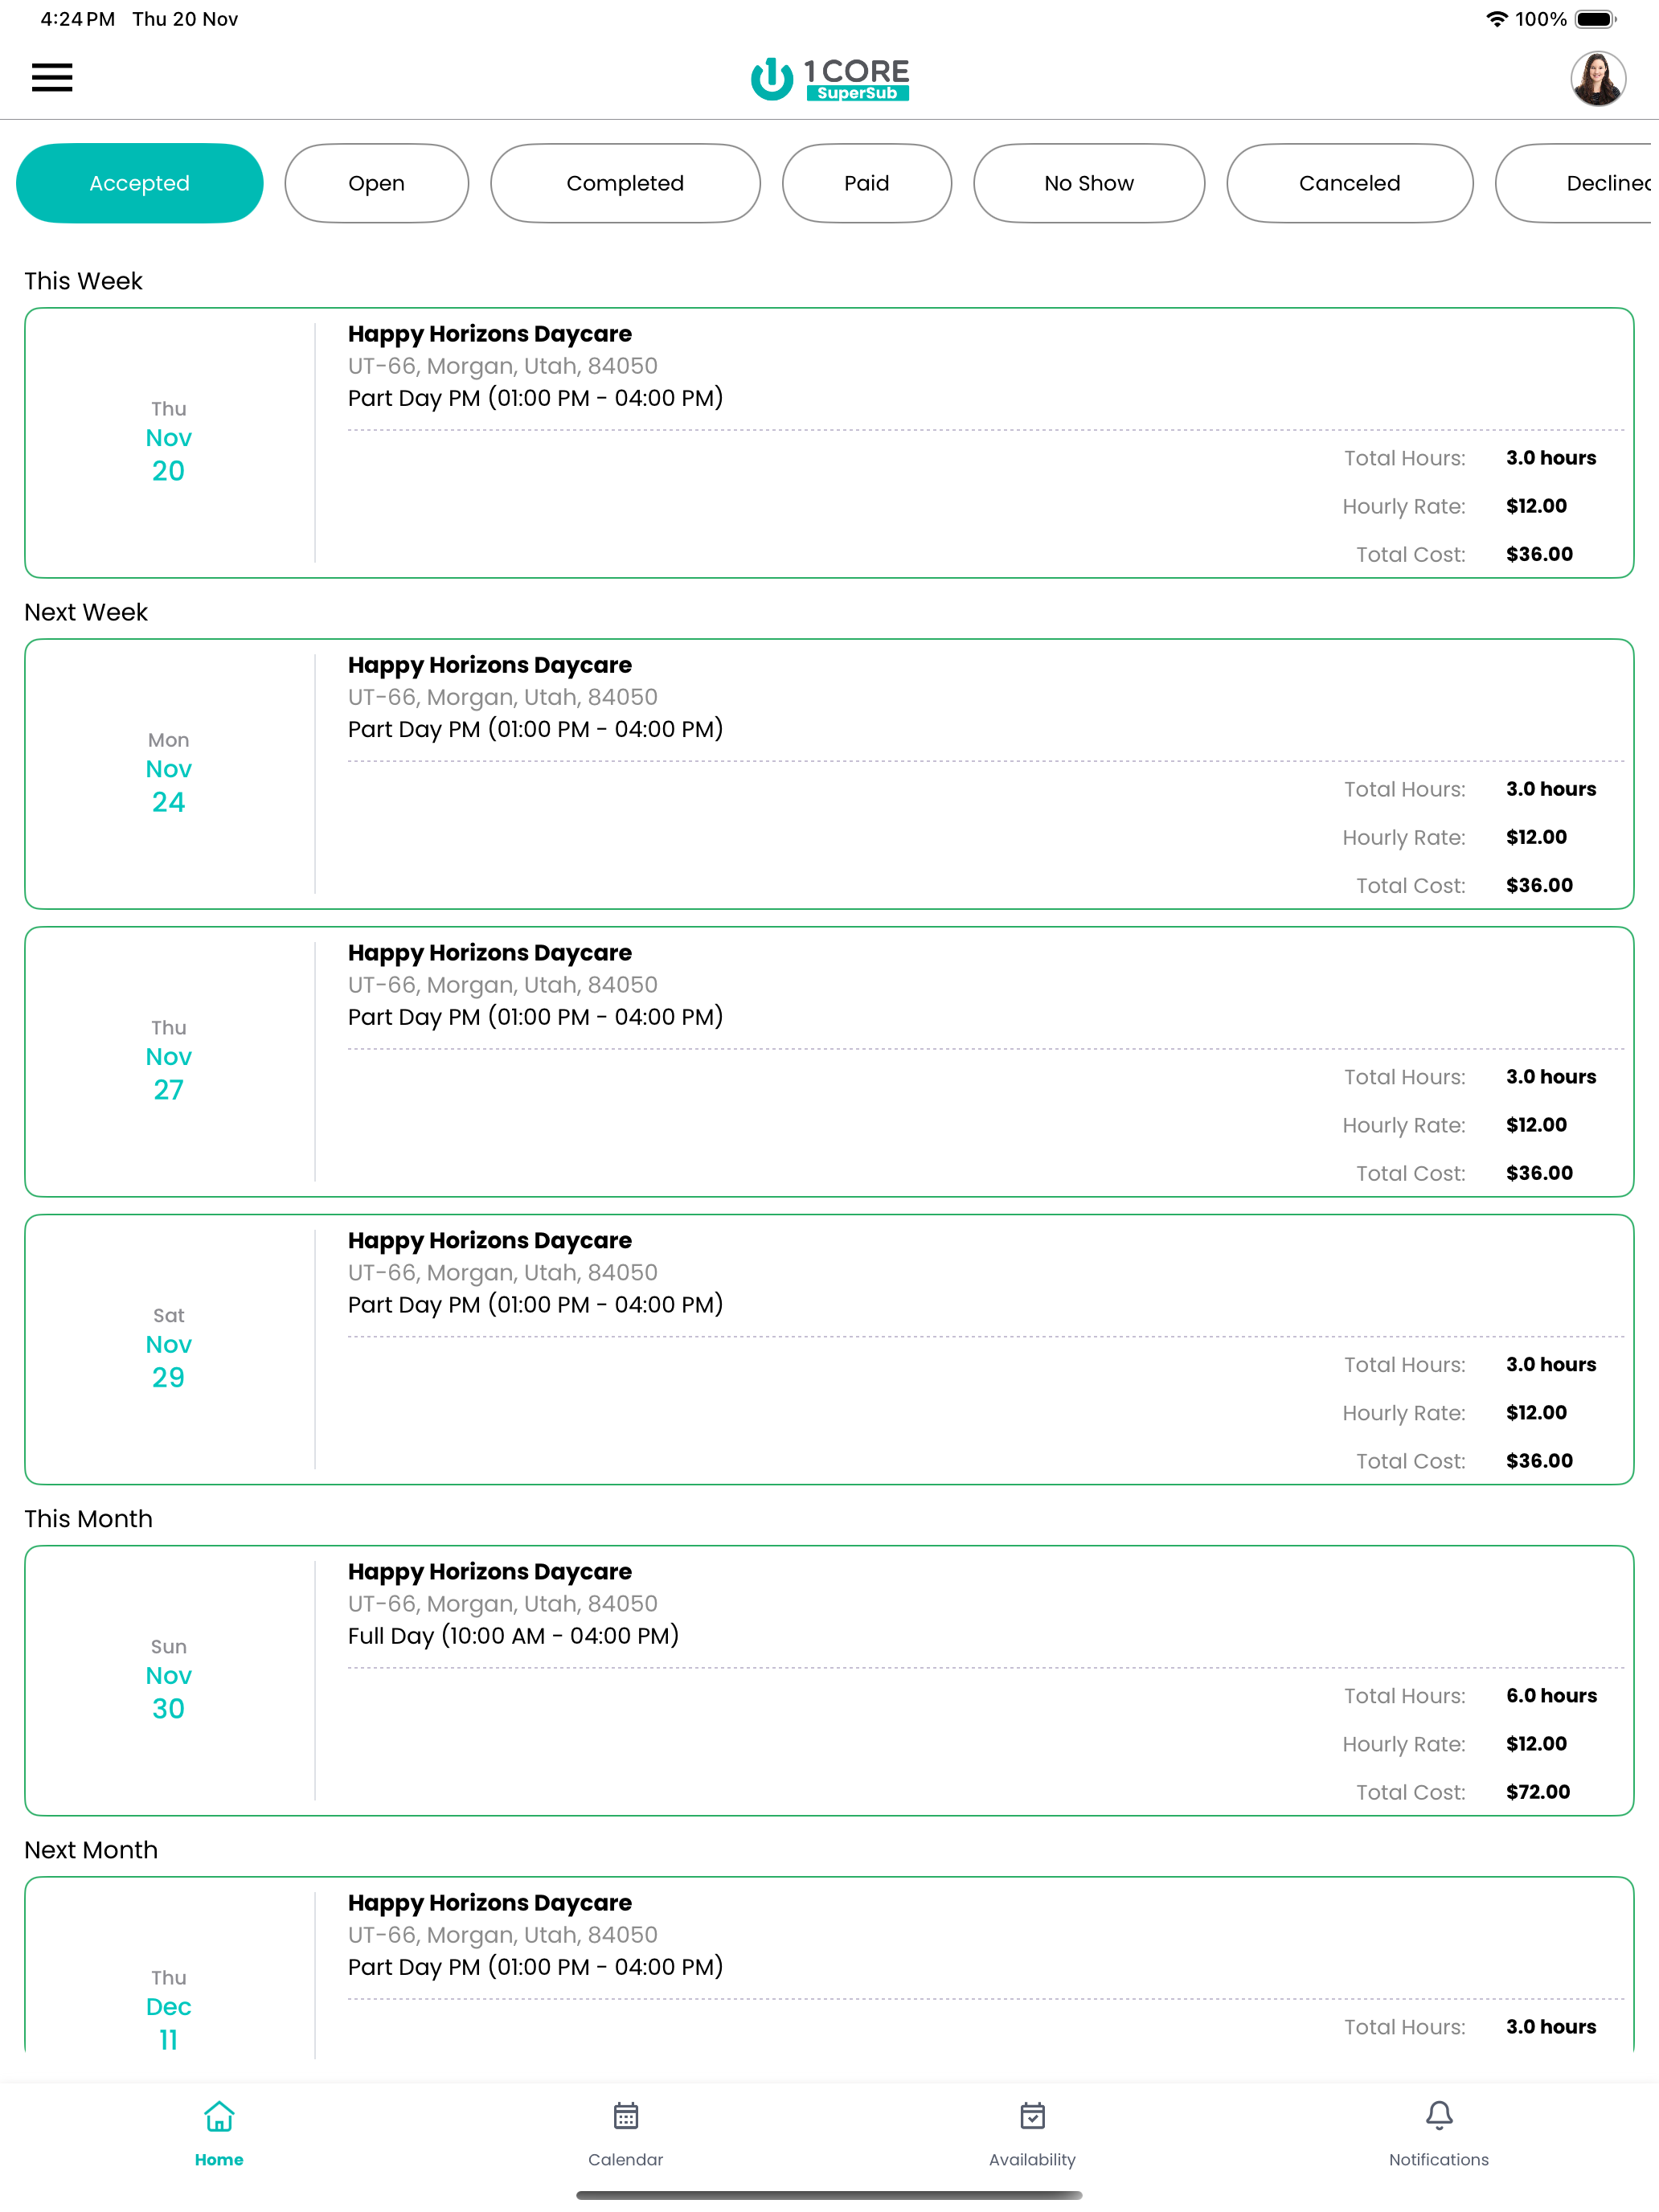Open the Thu Nov 27 job card
1659x2212 pixels.
coord(829,1062)
